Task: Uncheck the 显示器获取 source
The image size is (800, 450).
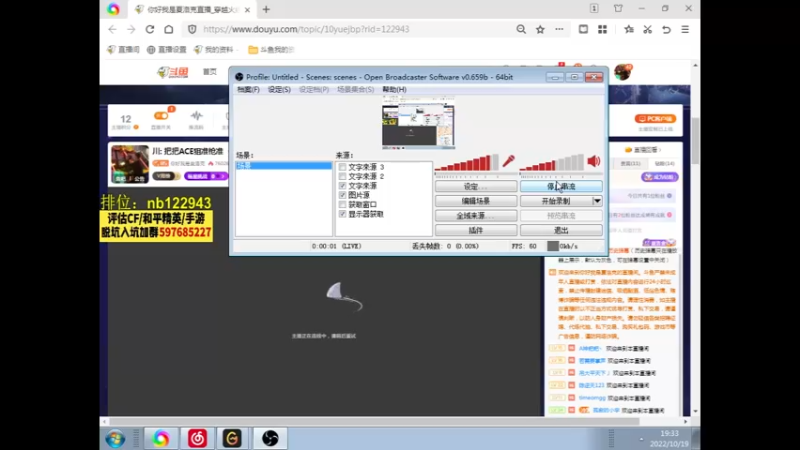Action: coord(342,214)
